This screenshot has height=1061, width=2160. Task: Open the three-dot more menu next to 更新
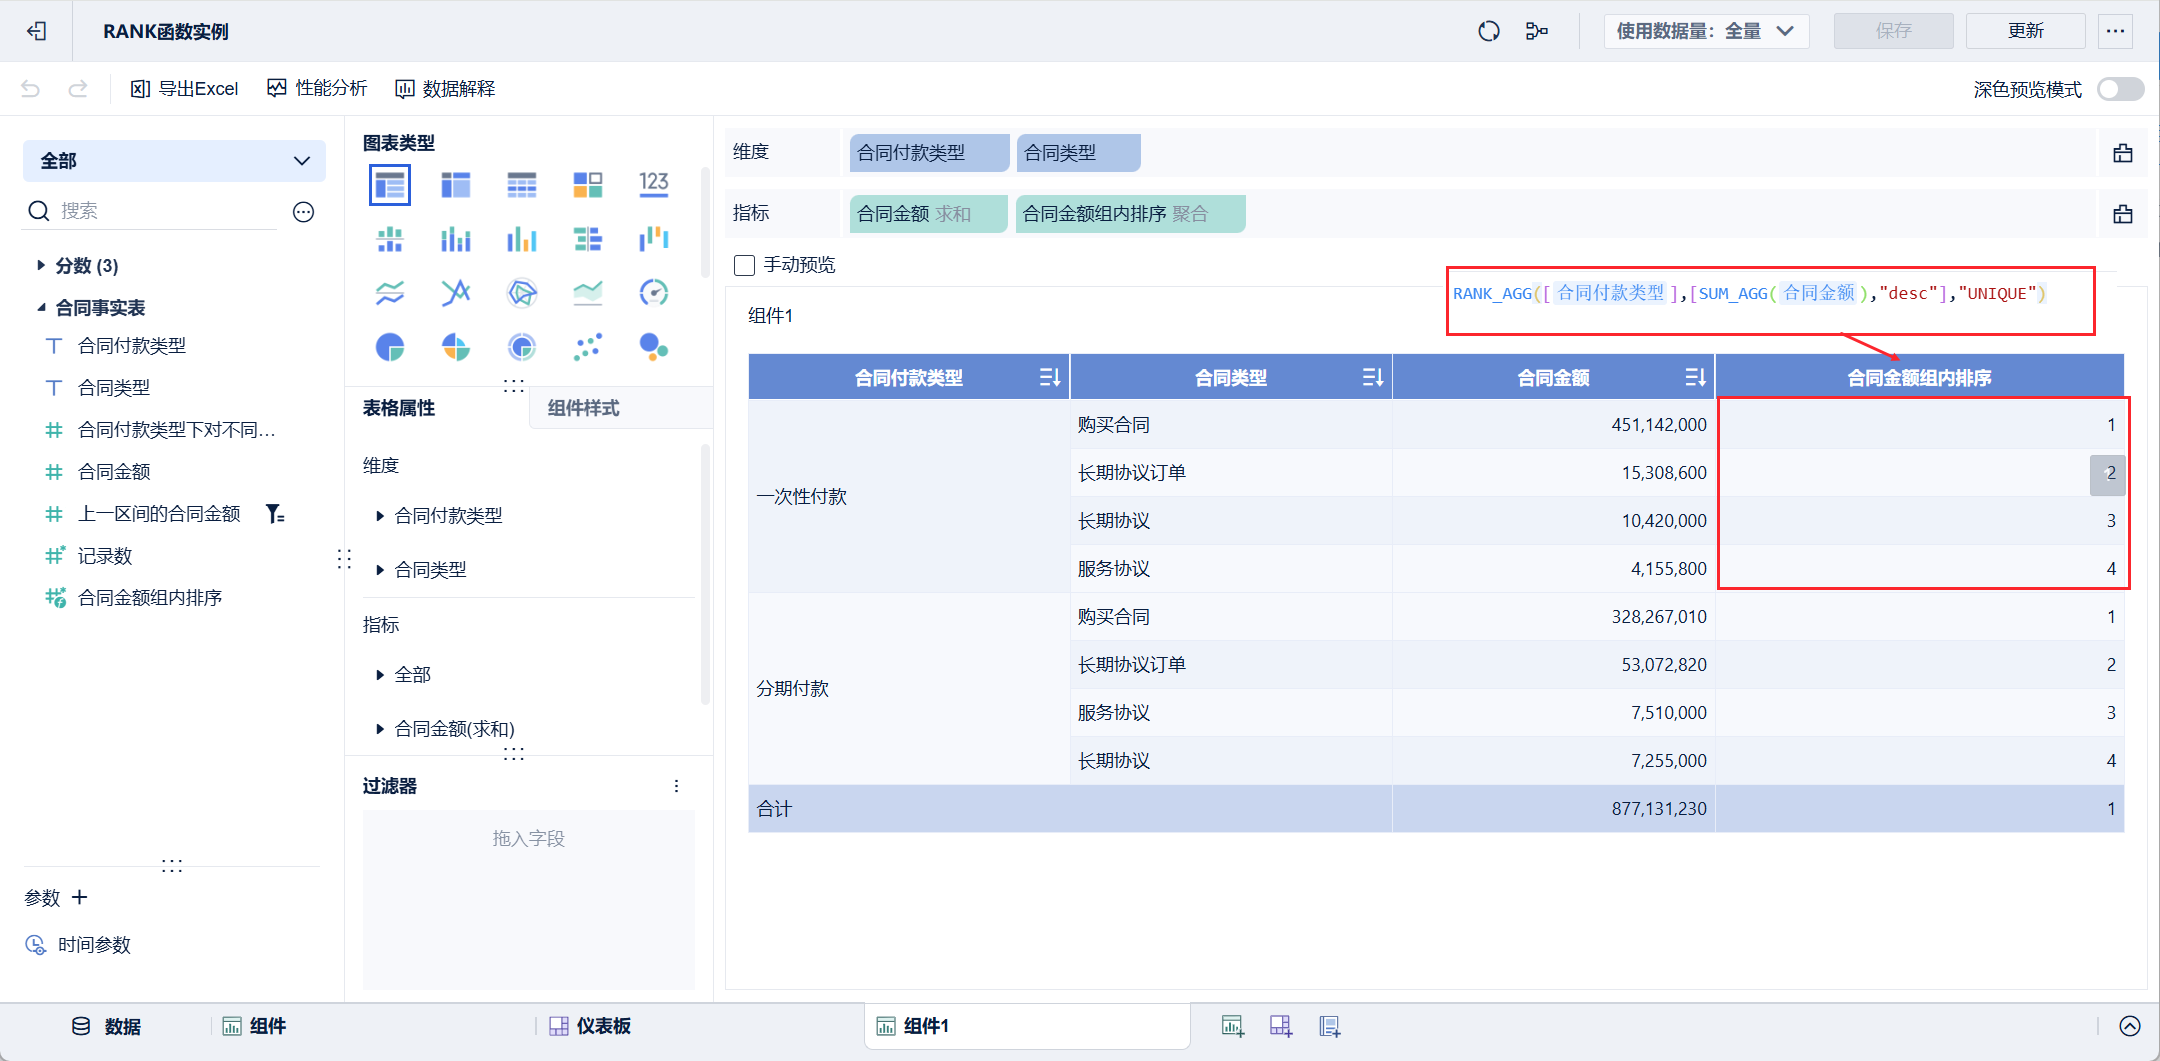coord(2115,31)
